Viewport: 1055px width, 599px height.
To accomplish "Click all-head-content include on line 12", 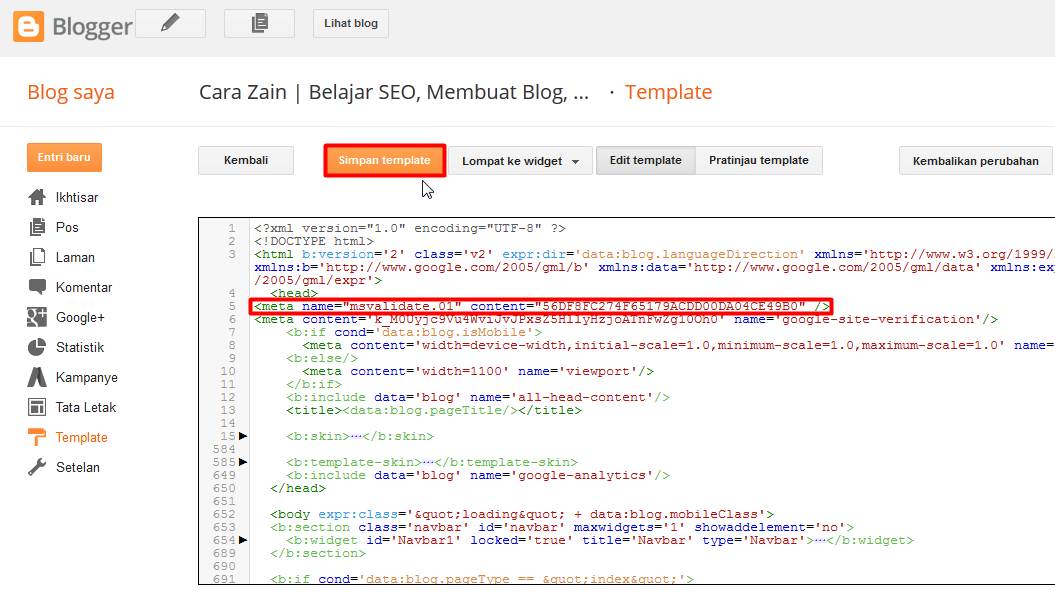I will pyautogui.click(x=478, y=397).
